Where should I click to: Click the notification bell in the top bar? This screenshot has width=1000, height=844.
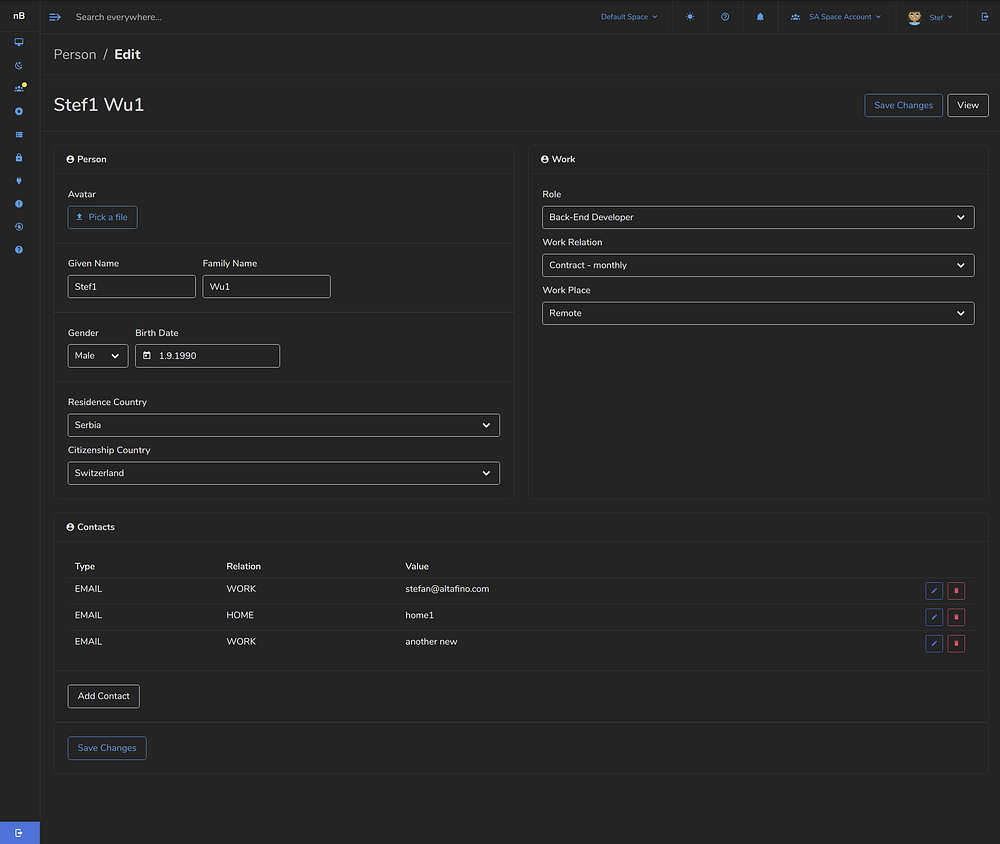pyautogui.click(x=760, y=17)
